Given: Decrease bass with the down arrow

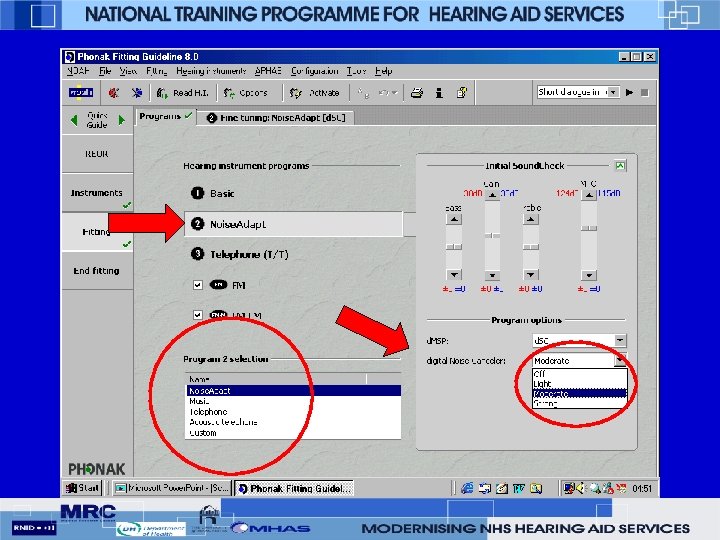Looking at the screenshot, I should pos(454,275).
